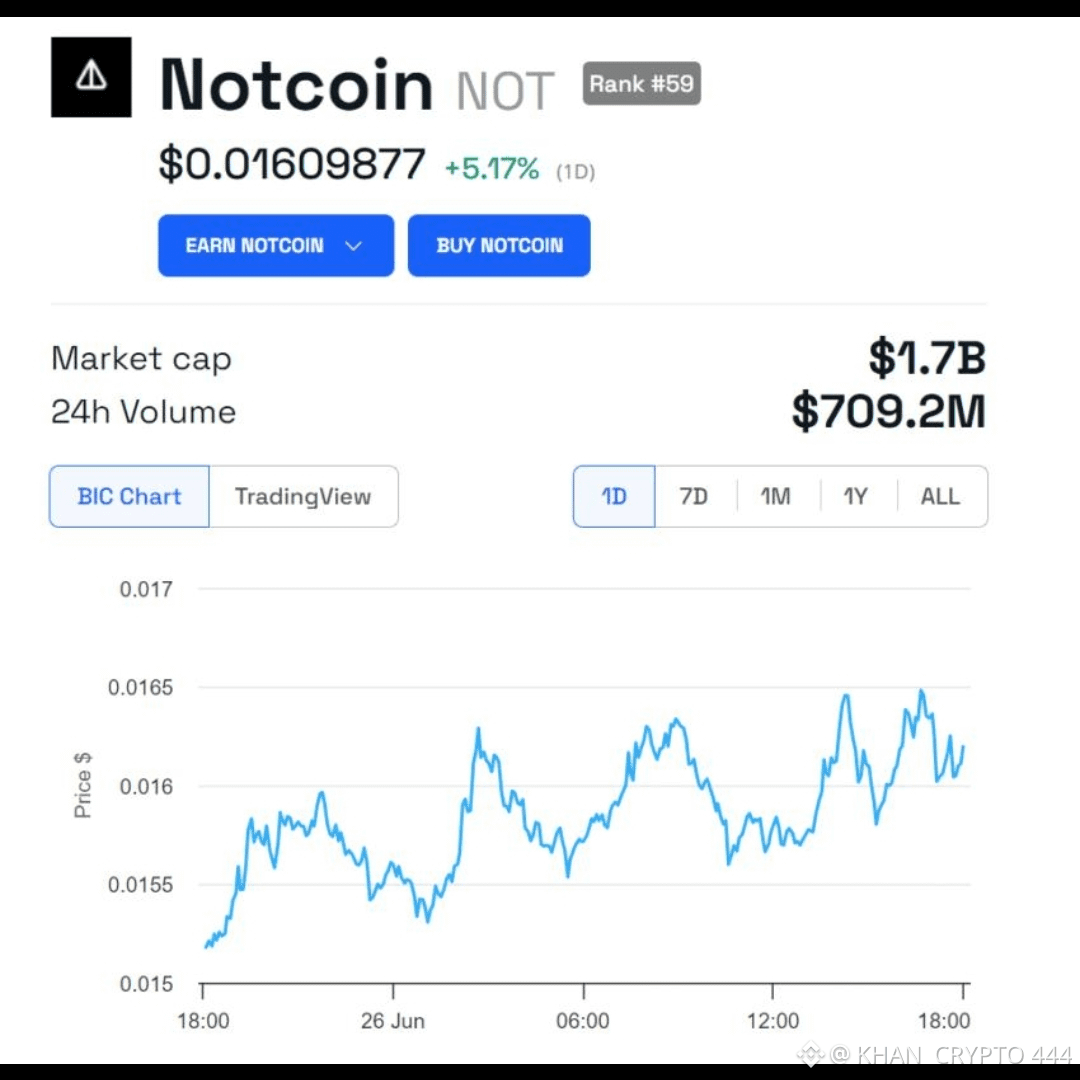Click the Notcoin triangle logo icon
This screenshot has width=1080, height=1080.
91,77
